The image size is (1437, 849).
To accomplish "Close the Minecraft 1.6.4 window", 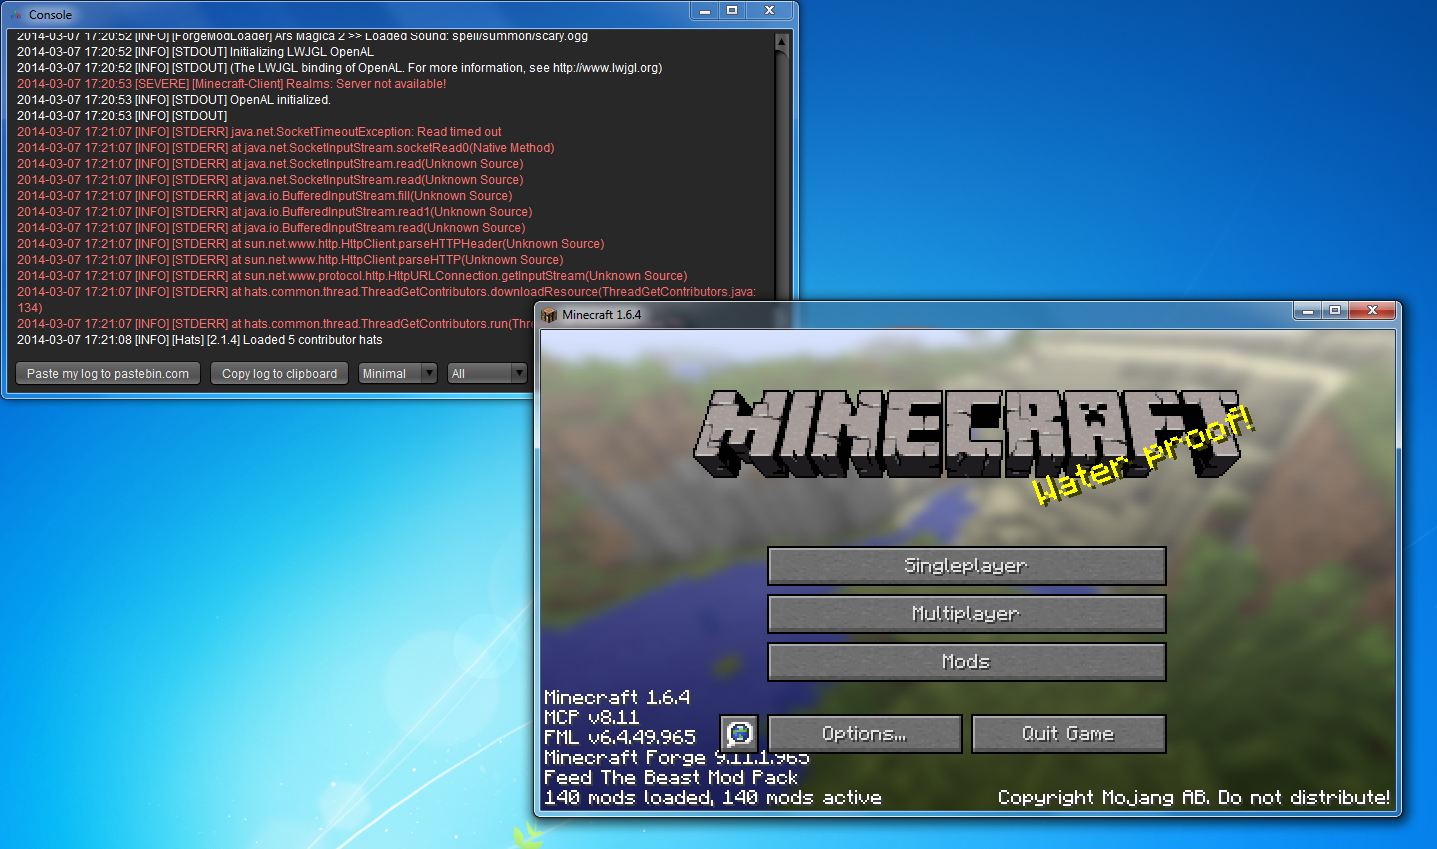I will pos(1372,311).
